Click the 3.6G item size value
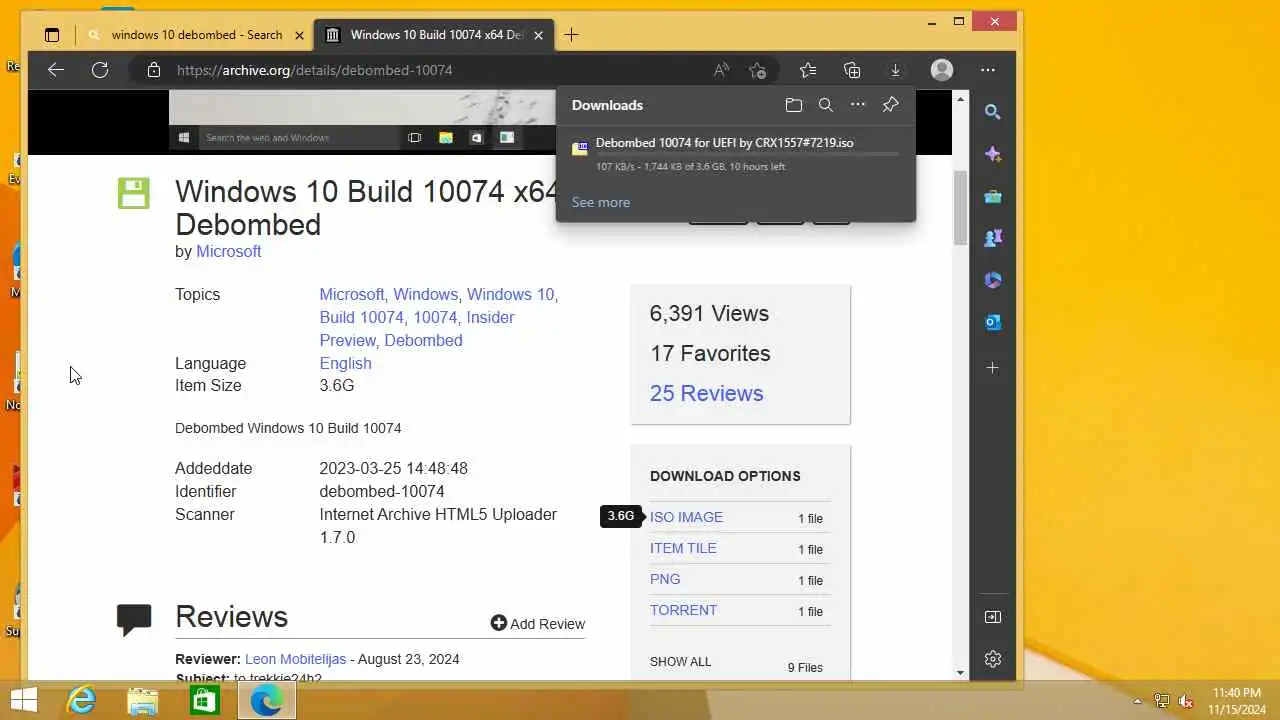 coord(337,385)
